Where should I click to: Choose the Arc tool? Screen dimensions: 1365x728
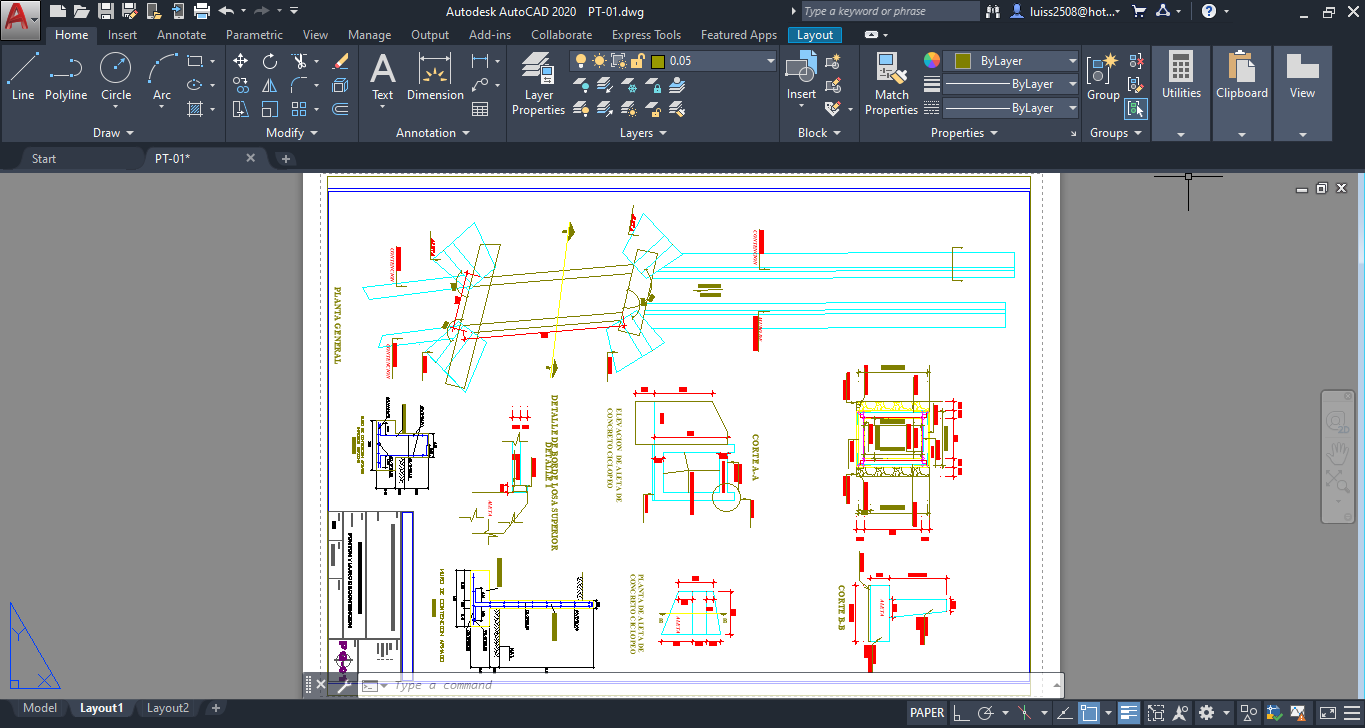point(162,80)
